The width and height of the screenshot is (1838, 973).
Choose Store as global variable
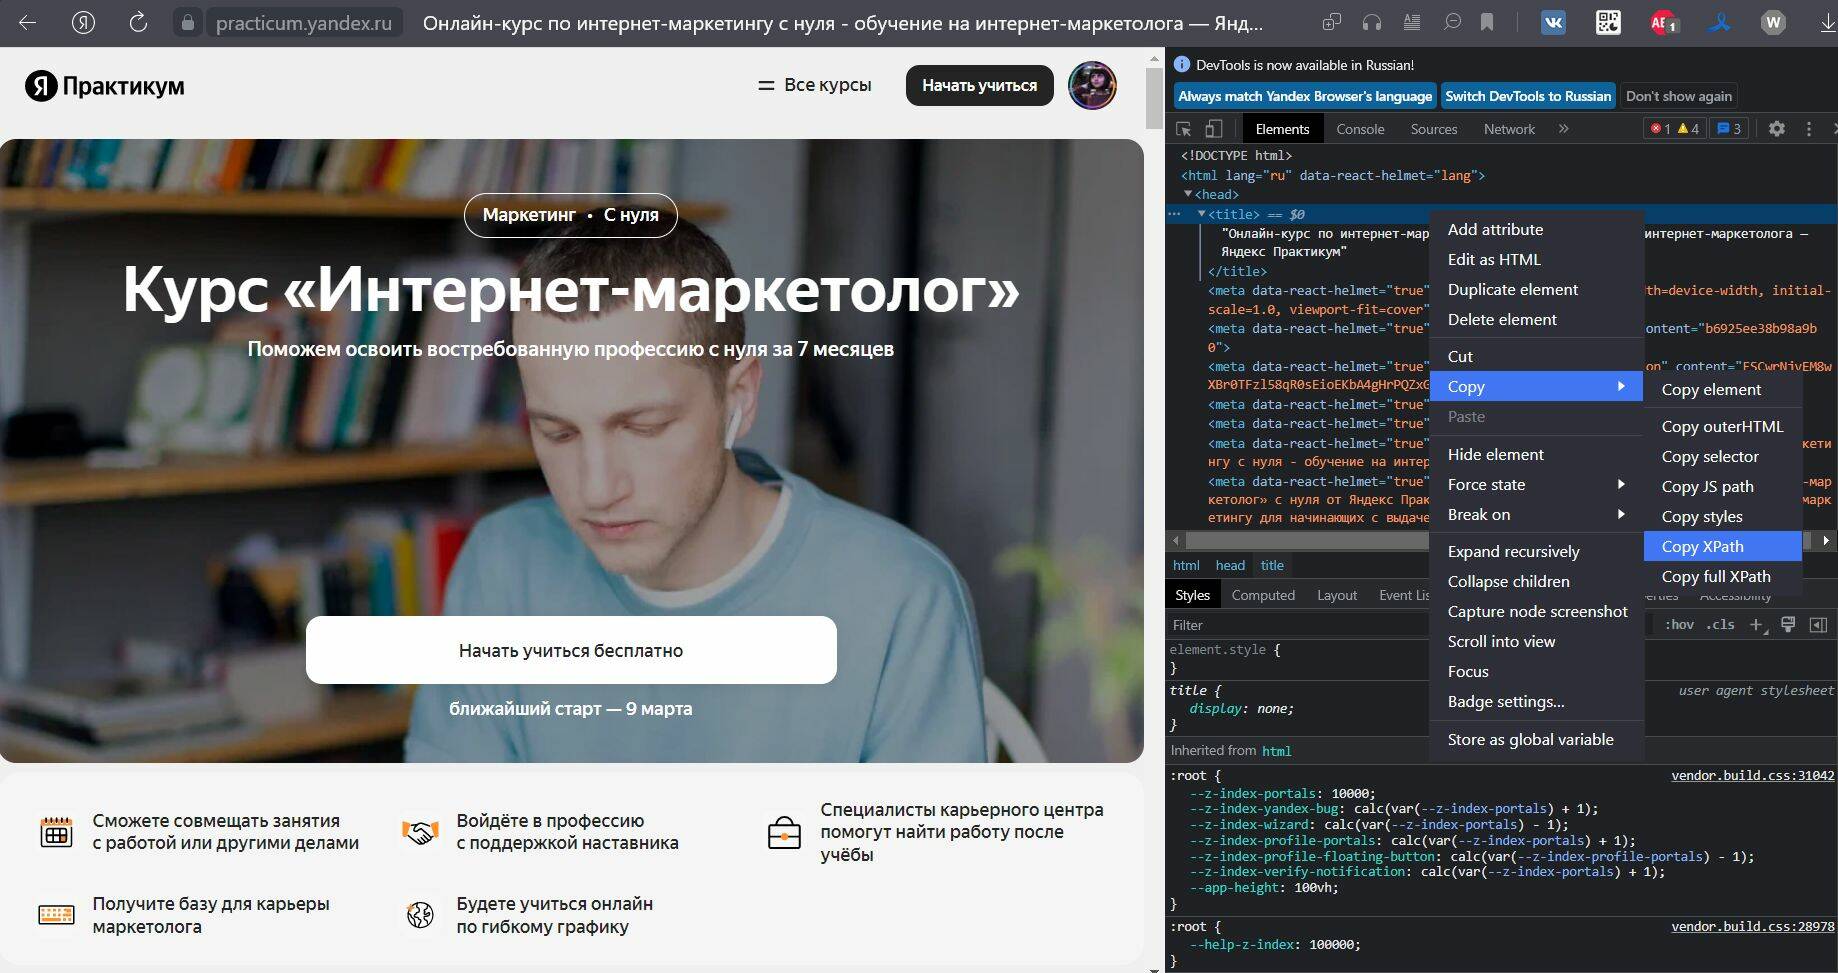tap(1537, 739)
